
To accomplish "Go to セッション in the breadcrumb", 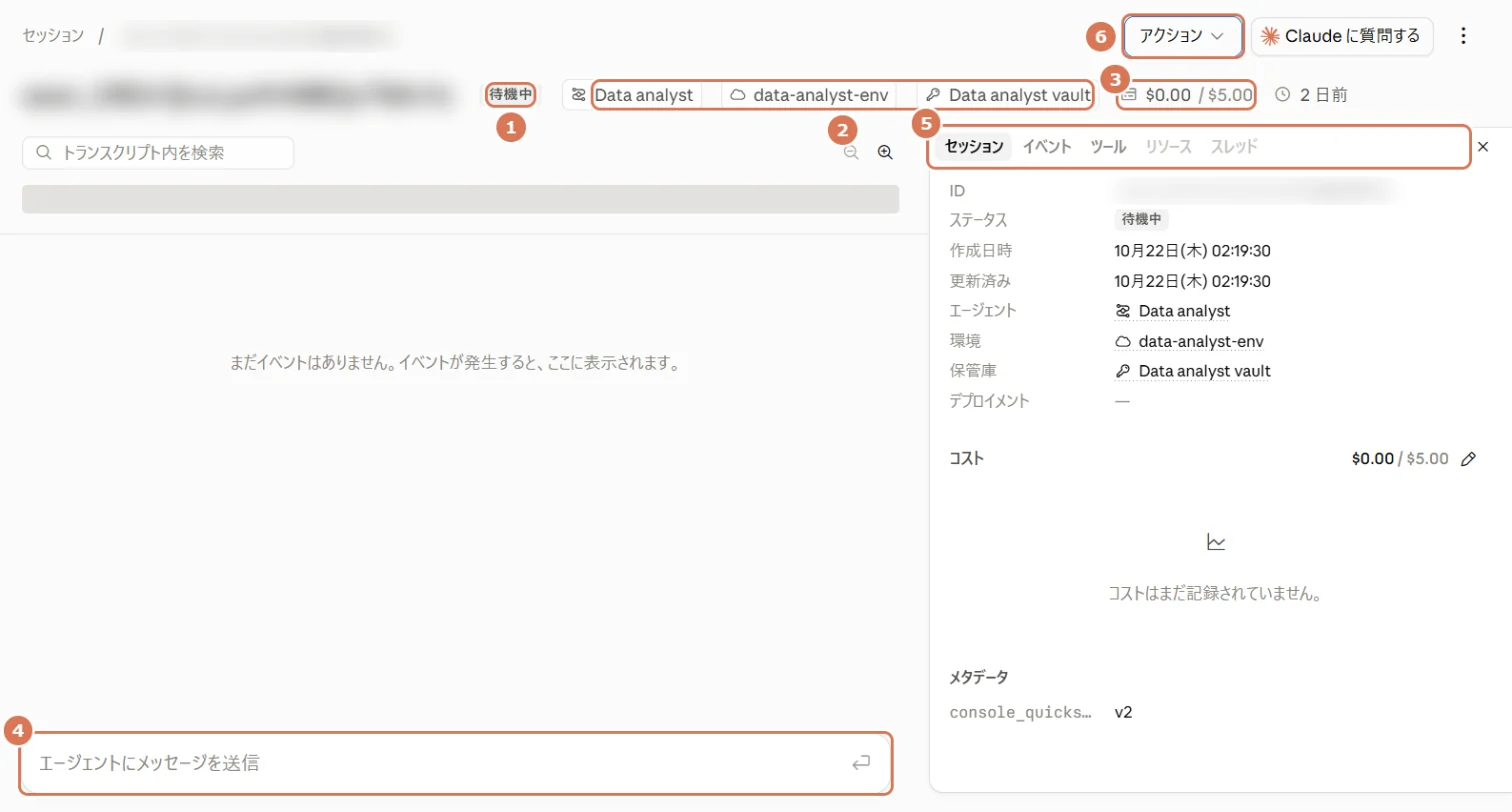I will click(x=53, y=36).
